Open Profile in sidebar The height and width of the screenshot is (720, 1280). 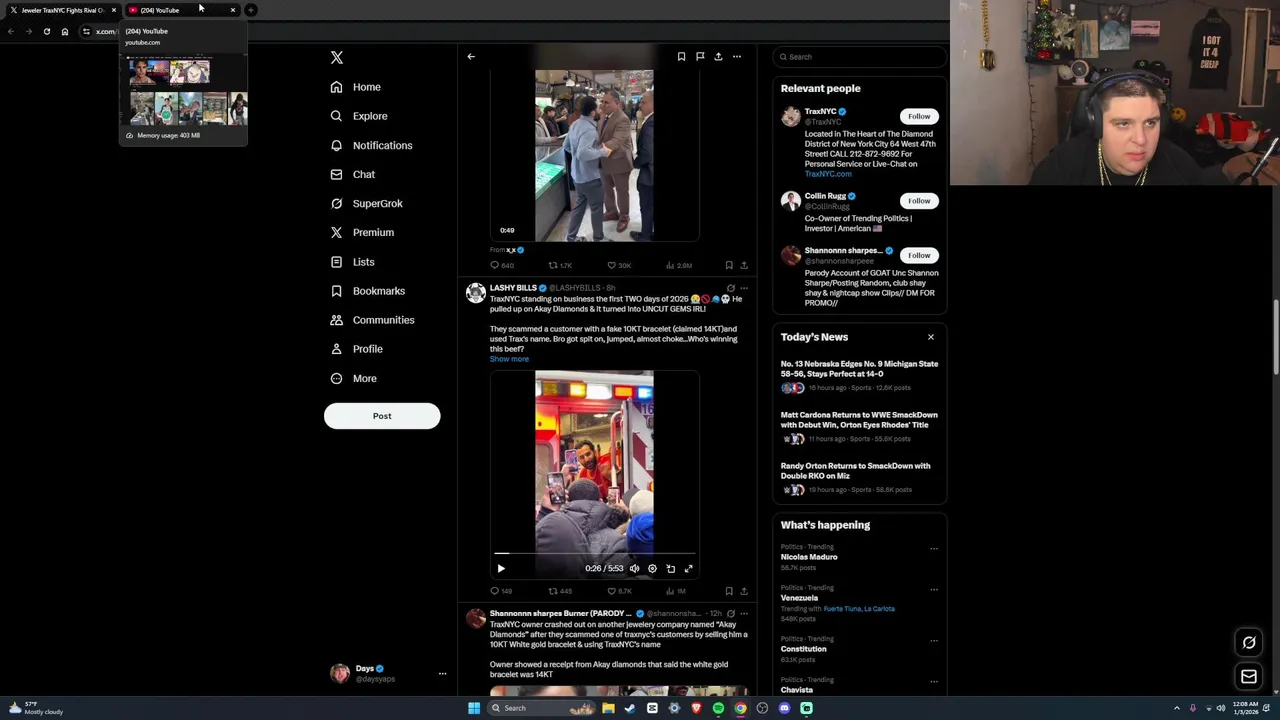(x=357, y=349)
